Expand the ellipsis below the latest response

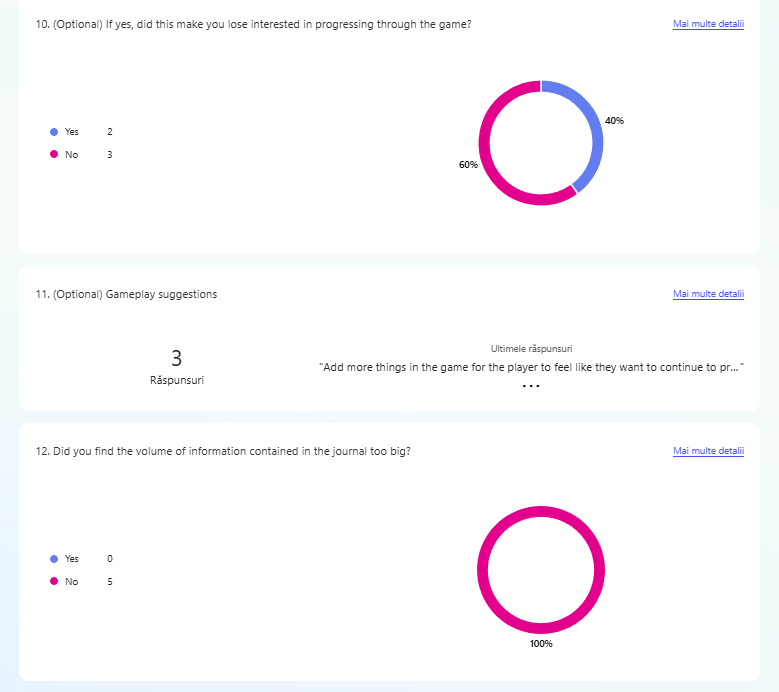pos(531,386)
